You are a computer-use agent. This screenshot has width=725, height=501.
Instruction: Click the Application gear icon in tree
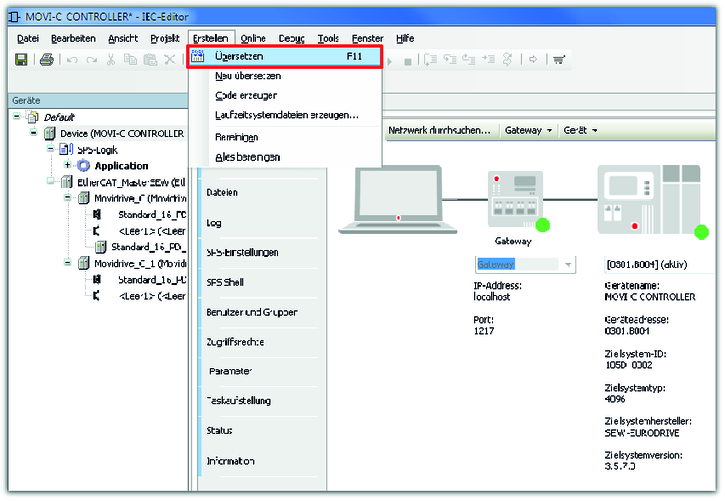83,166
